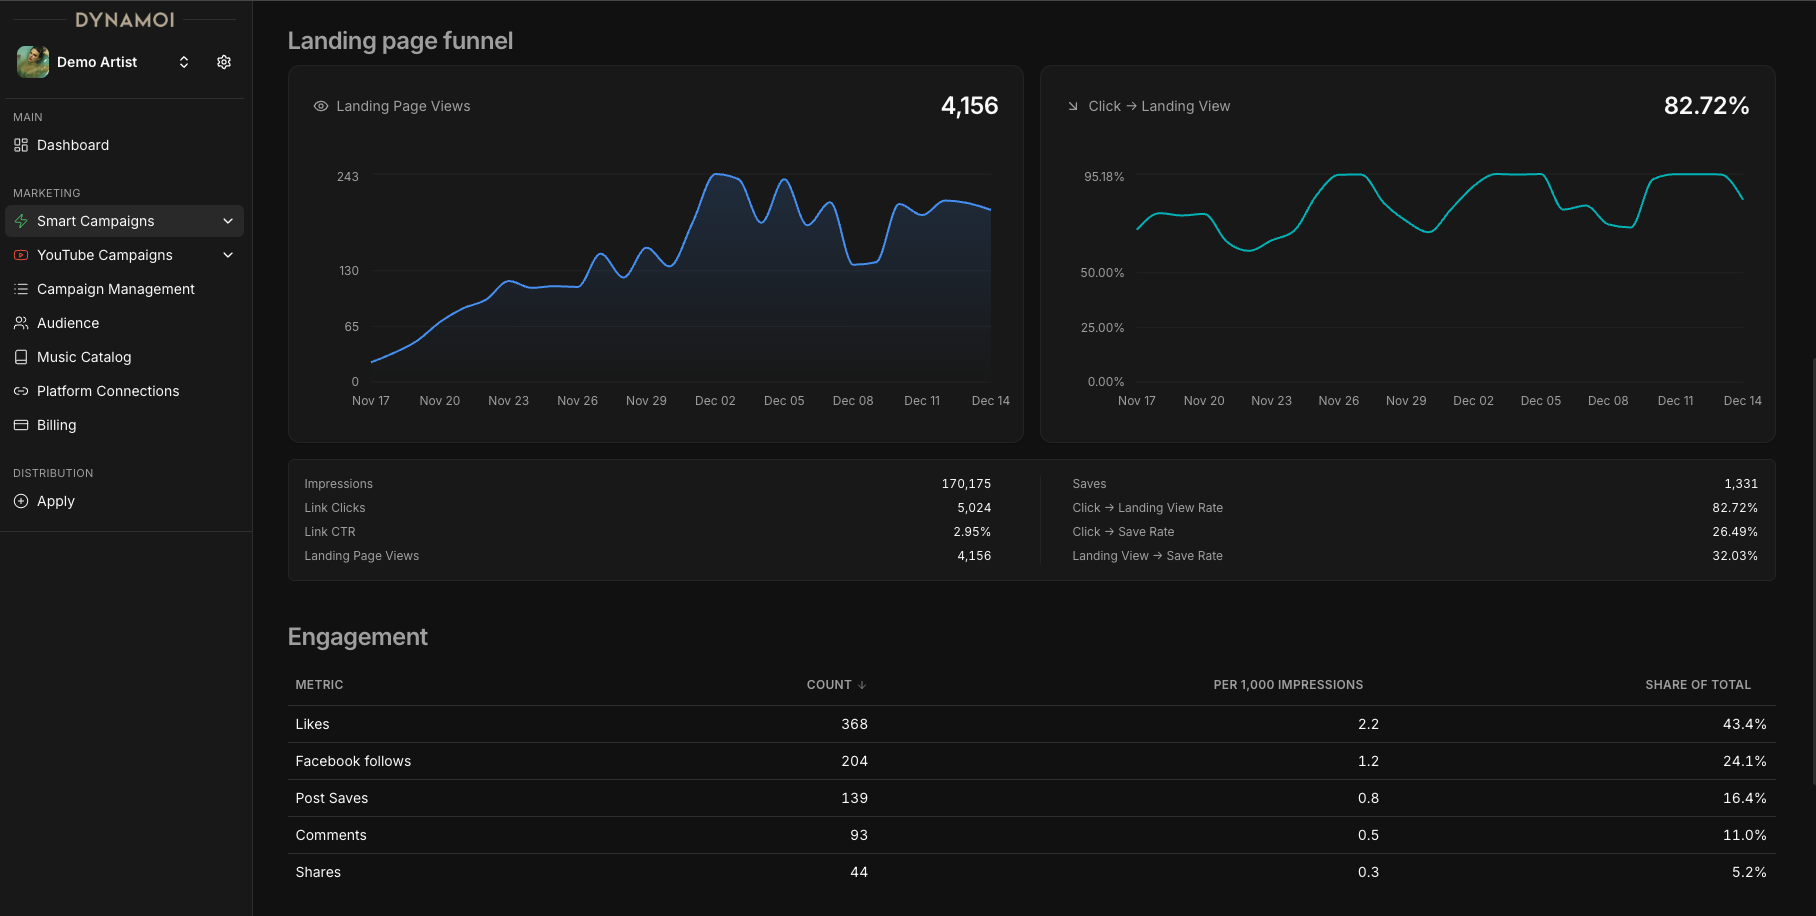
Task: Select the Music Catalog book icon
Action: click(21, 357)
